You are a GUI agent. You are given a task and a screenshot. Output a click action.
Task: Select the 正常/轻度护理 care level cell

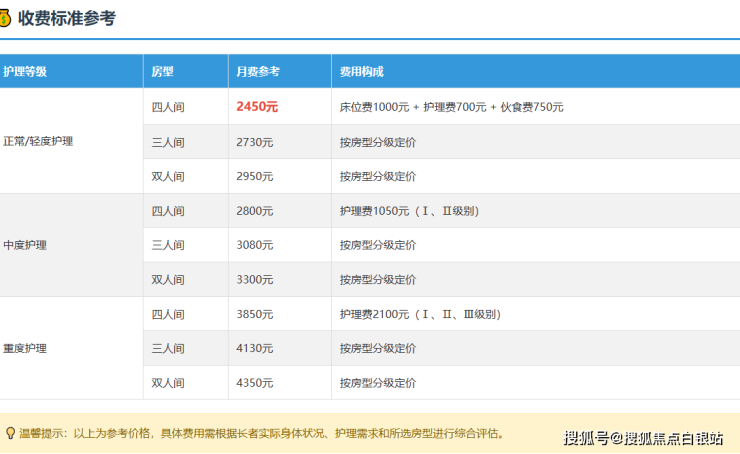point(38,141)
